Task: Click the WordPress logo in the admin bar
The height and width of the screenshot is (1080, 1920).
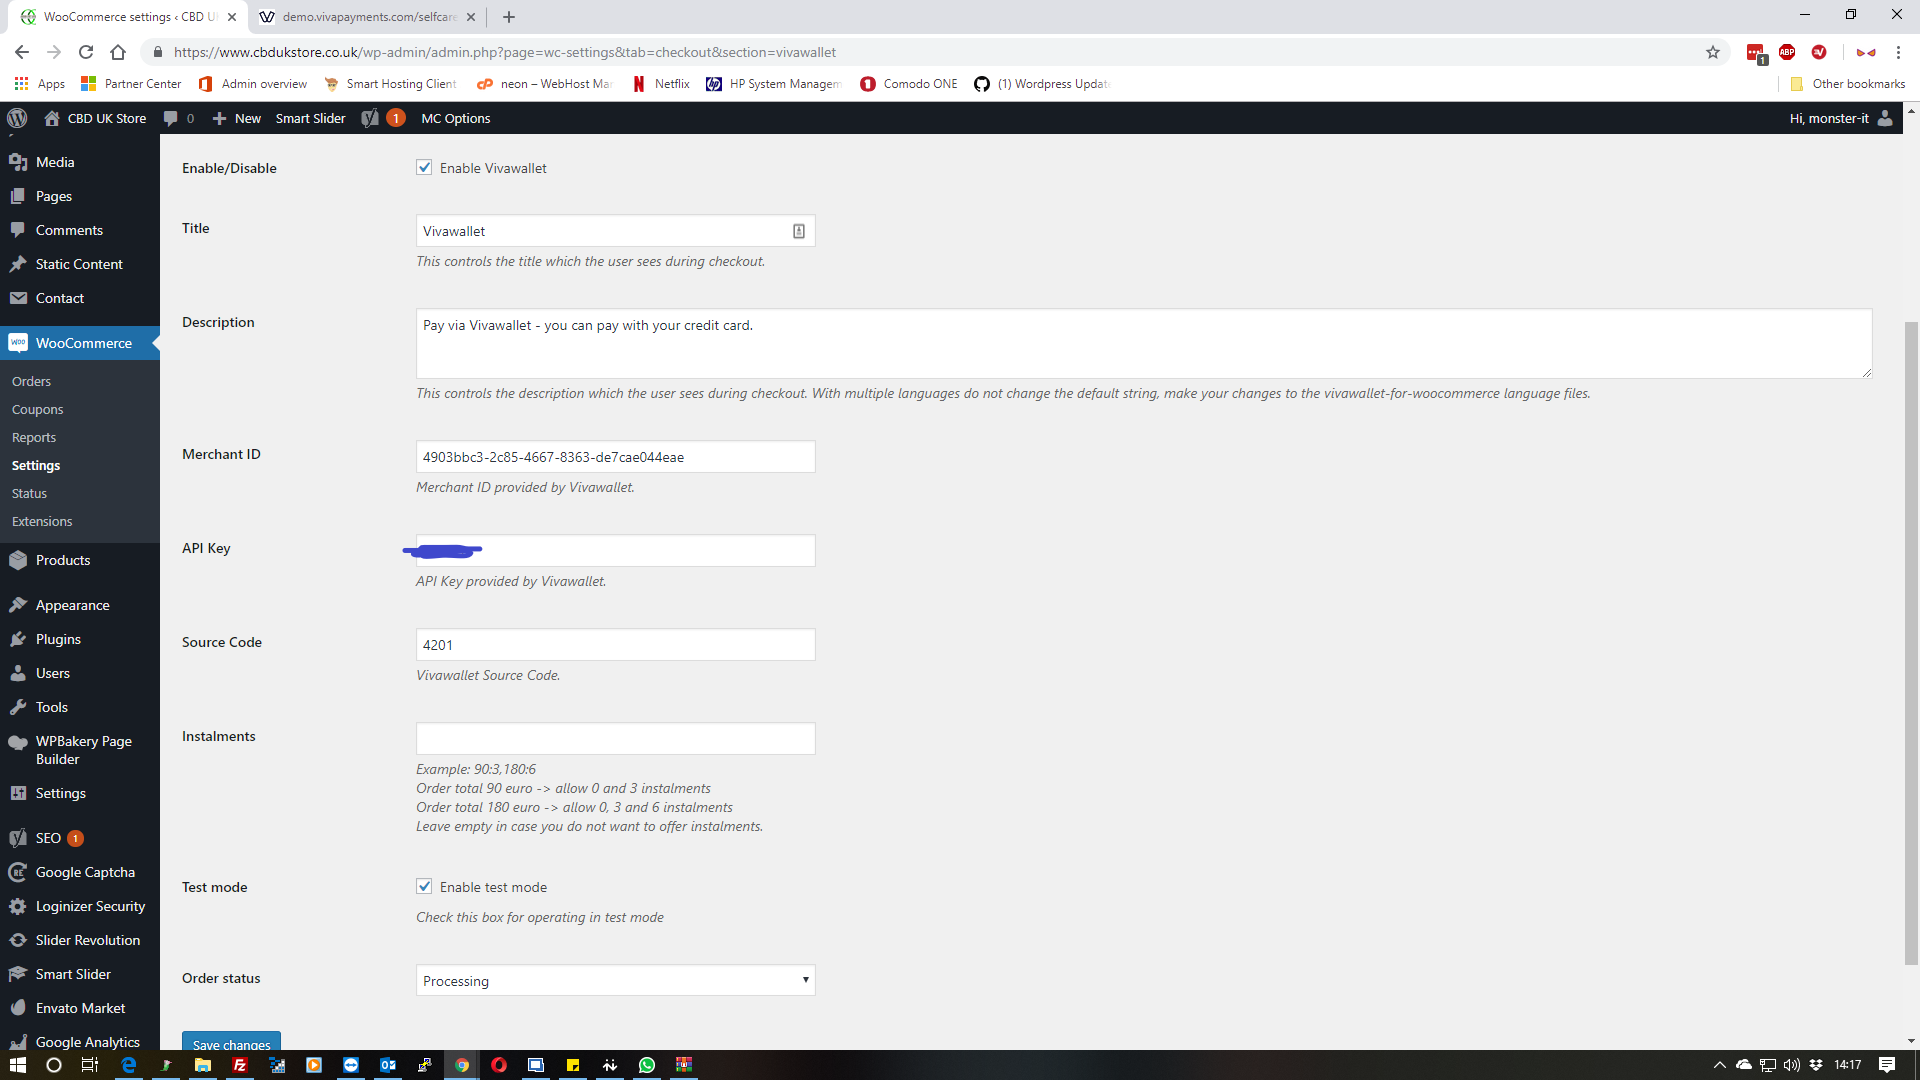Action: 17,118
